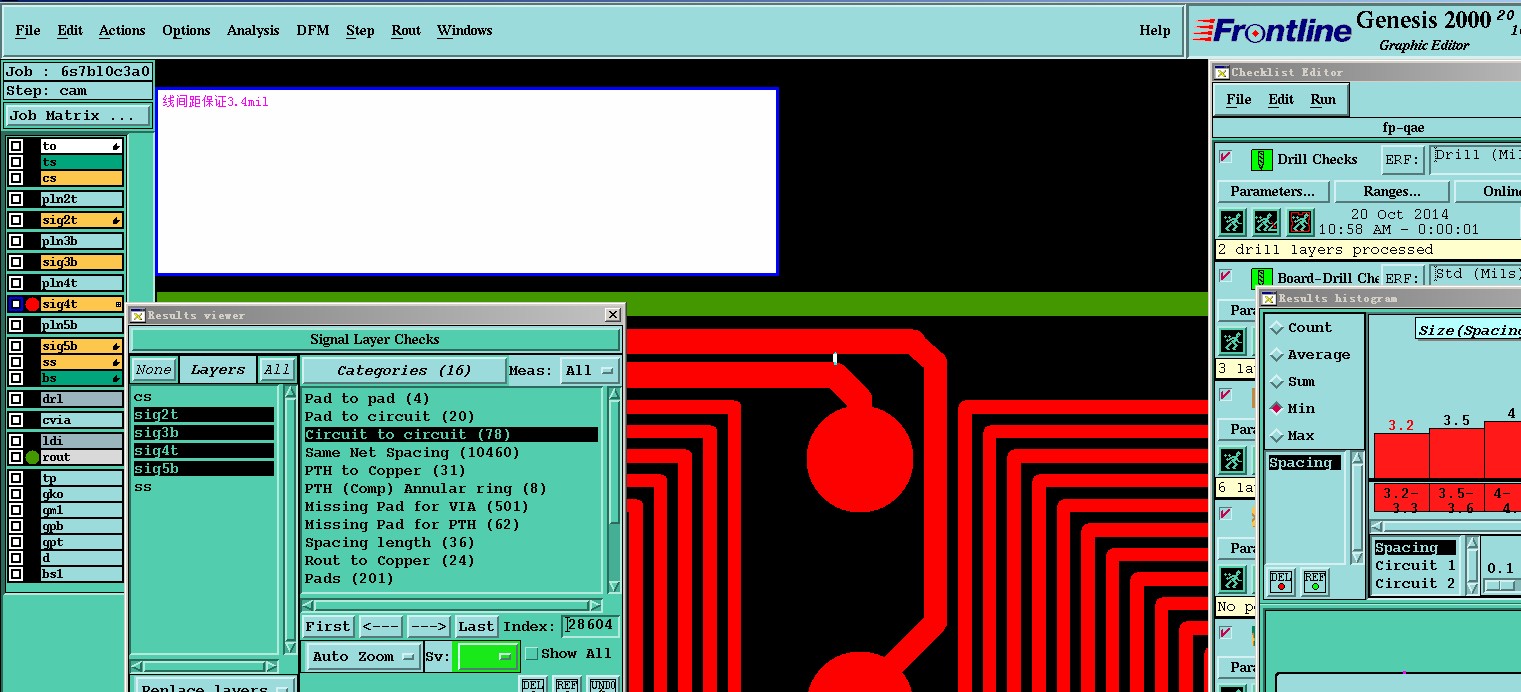Open the Auto Zoom dropdown
The height and width of the screenshot is (692, 1521).
tap(363, 657)
